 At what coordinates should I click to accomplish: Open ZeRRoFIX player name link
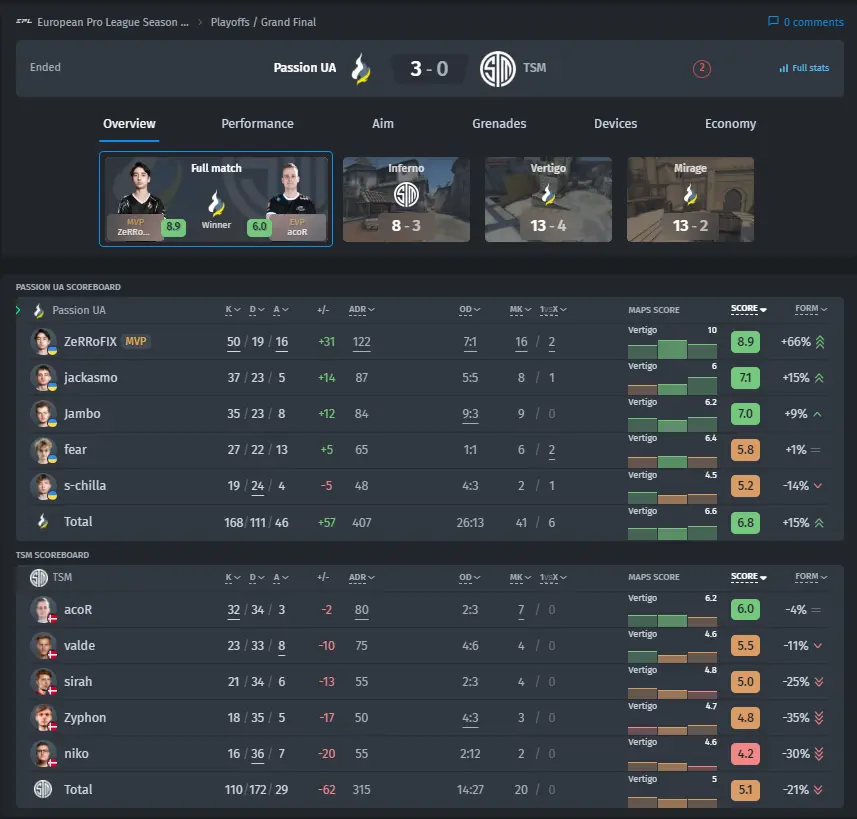click(90, 342)
